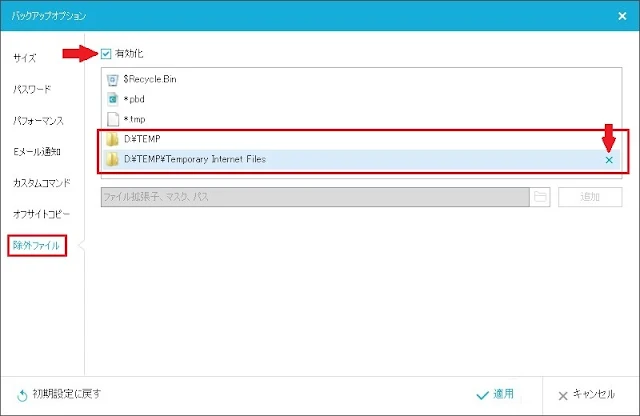This screenshot has height=416, width=640.
Task: Close the バックアップオプション dialog
Action: click(622, 16)
